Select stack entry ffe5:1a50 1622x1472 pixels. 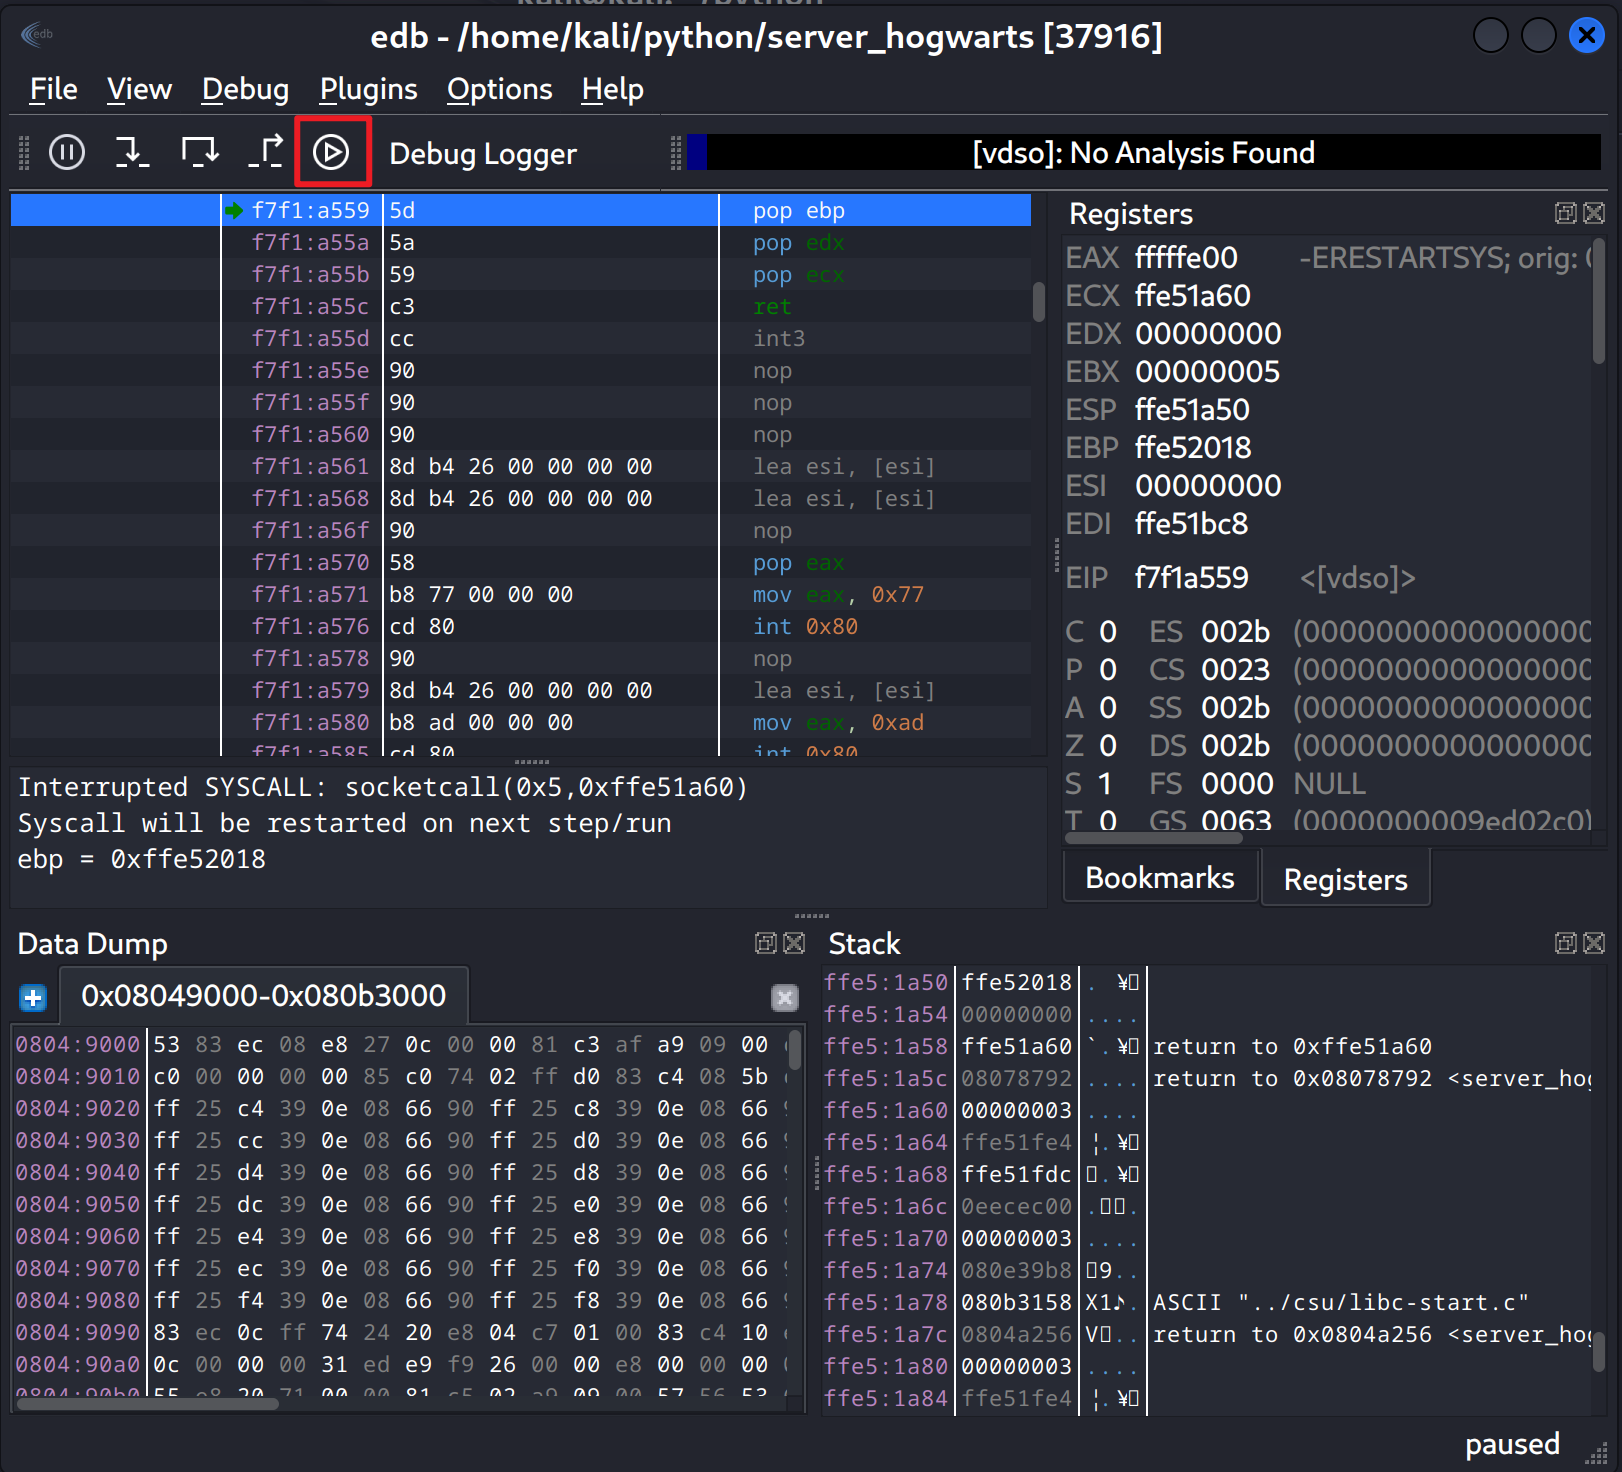point(1206,983)
